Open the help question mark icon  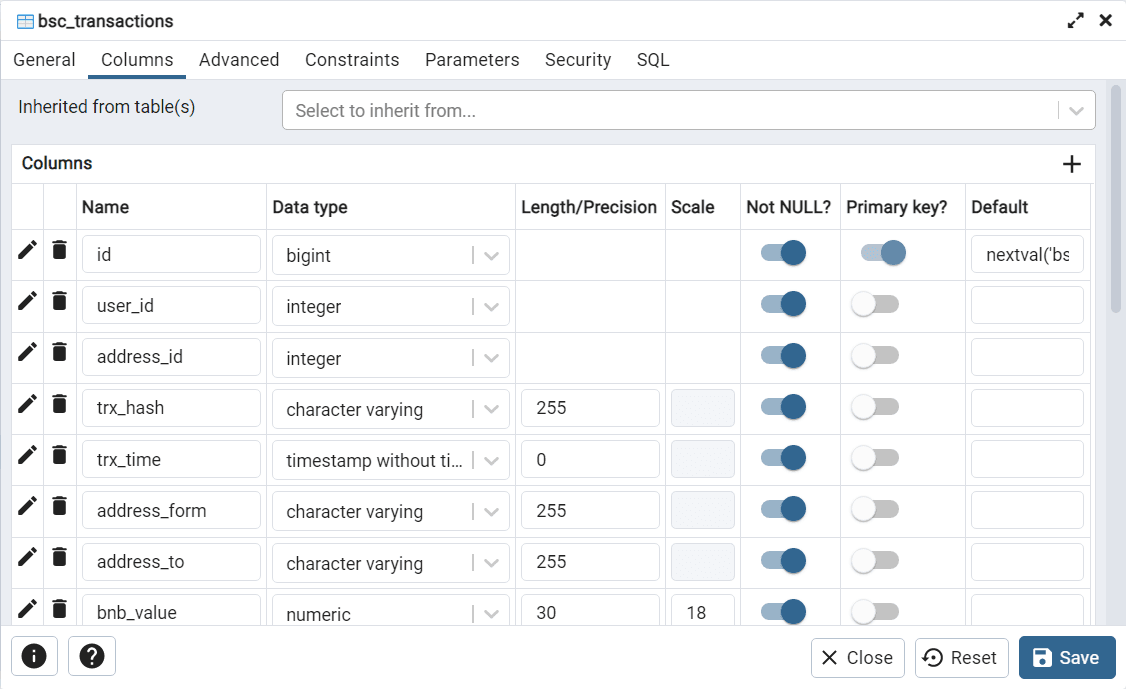[92, 656]
